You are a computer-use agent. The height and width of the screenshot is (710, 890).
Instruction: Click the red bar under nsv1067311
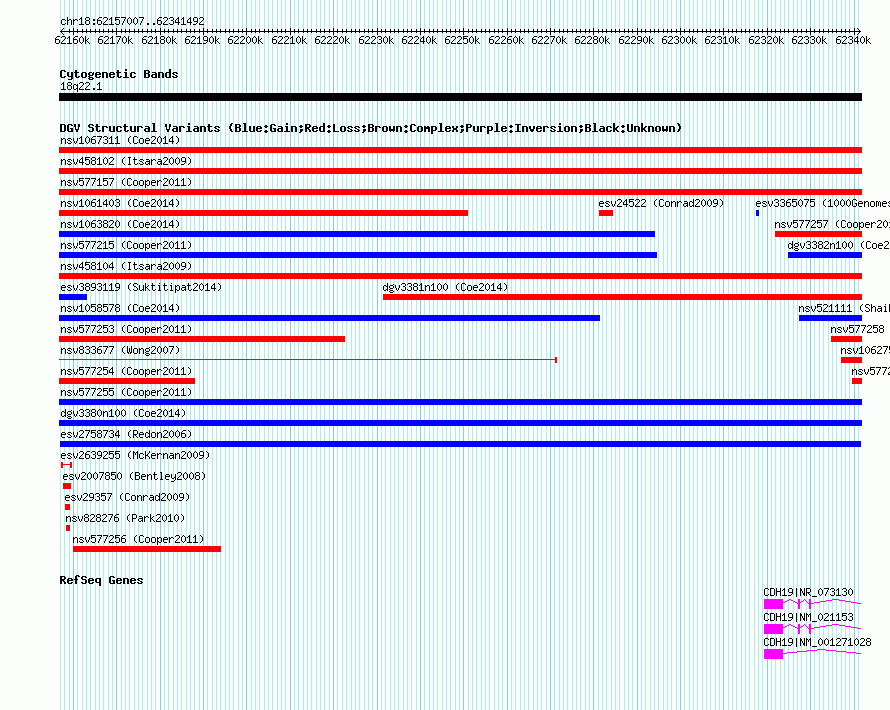(460, 150)
